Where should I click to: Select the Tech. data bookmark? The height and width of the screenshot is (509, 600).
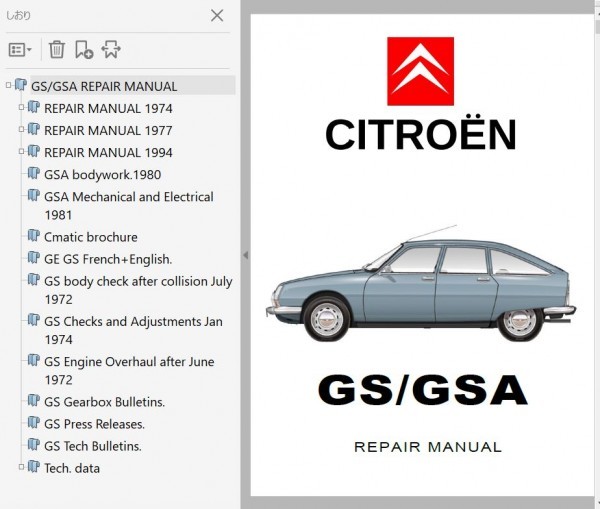72,468
